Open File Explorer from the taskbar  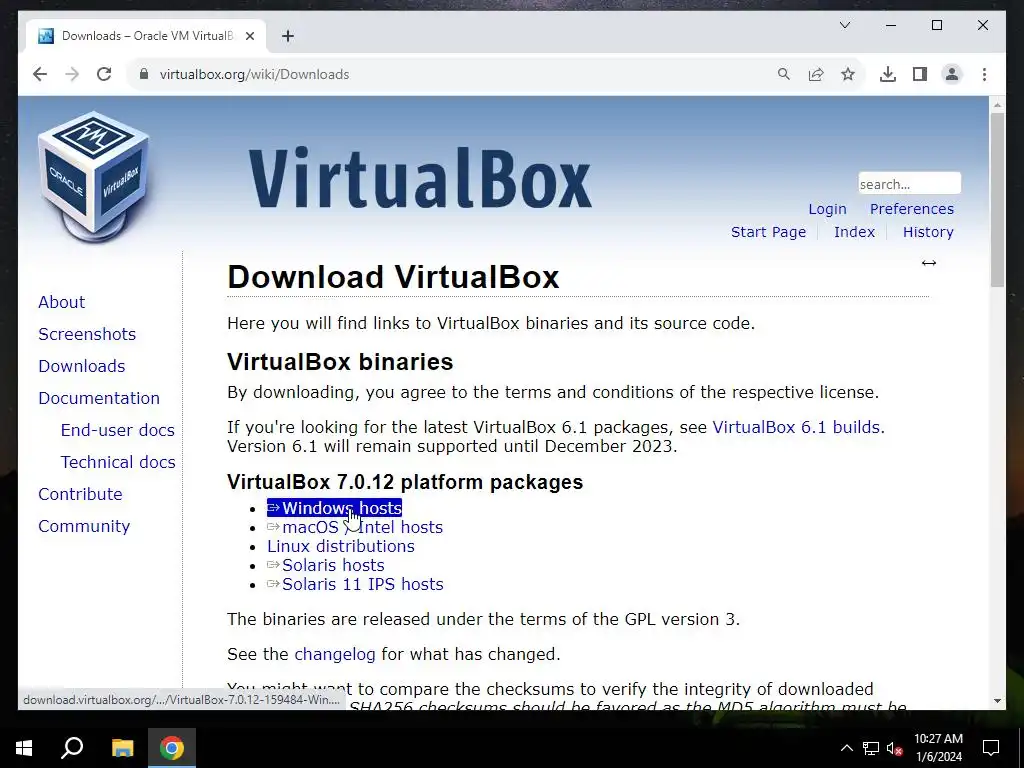[122, 748]
